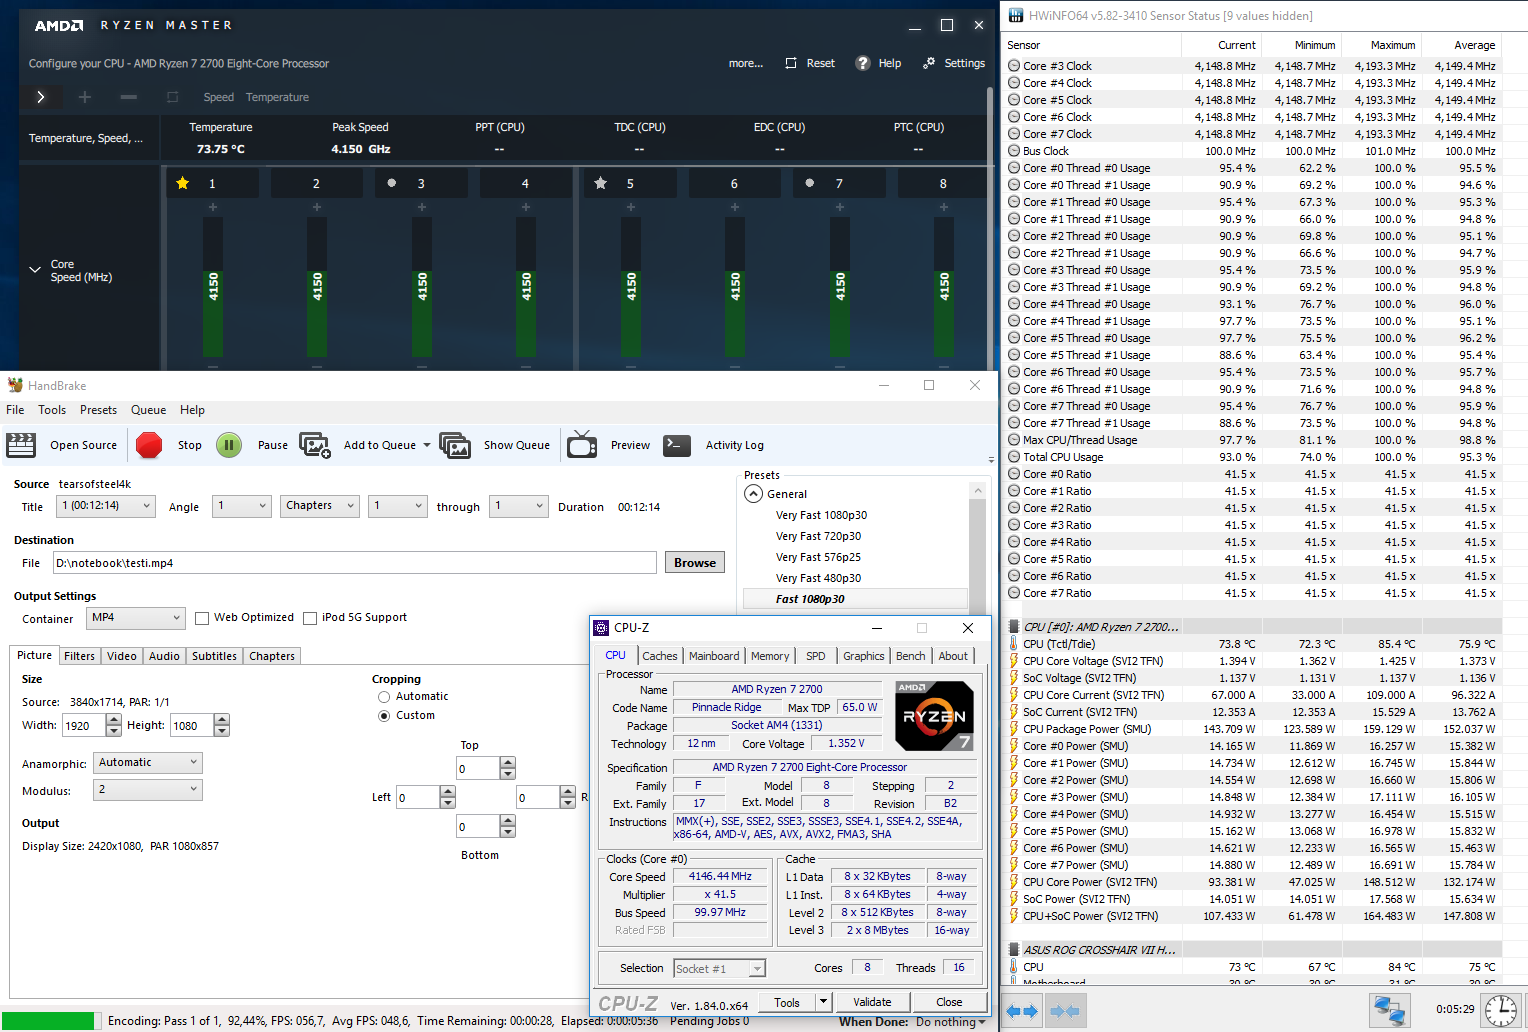This screenshot has width=1528, height=1032.
Task: Open HandBrake Presets menu
Action: 98,410
